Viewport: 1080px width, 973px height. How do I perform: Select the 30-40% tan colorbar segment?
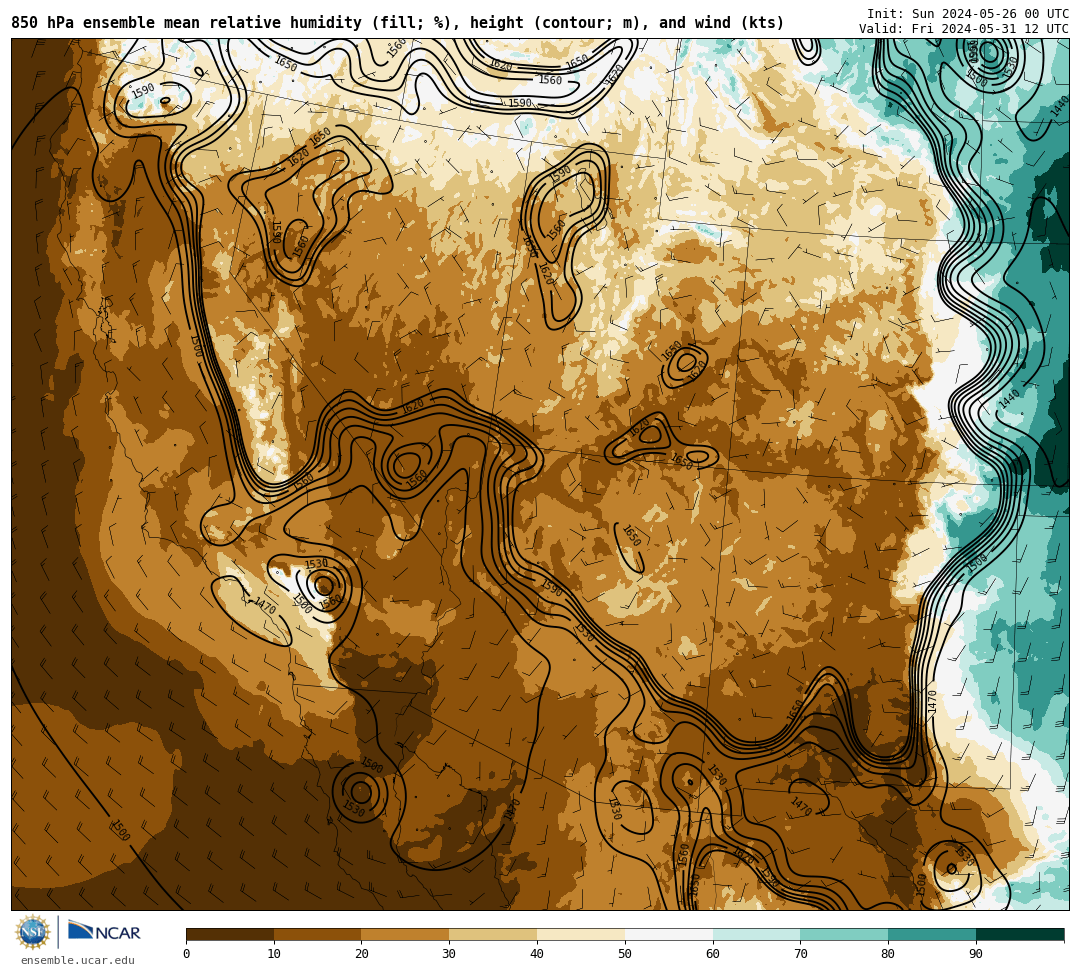[x=493, y=934]
